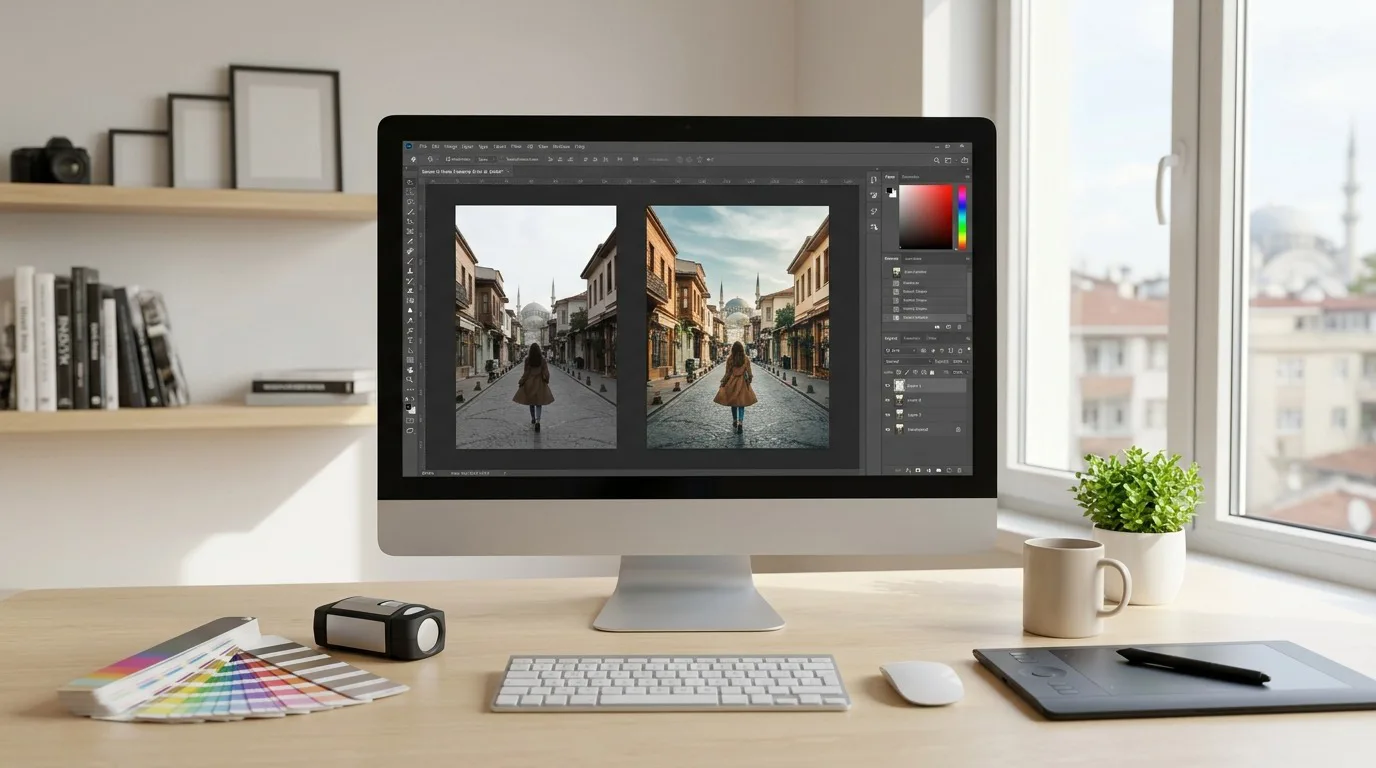Open the workspace switcher dropdown at top right
1376x768 pixels.
click(951, 159)
